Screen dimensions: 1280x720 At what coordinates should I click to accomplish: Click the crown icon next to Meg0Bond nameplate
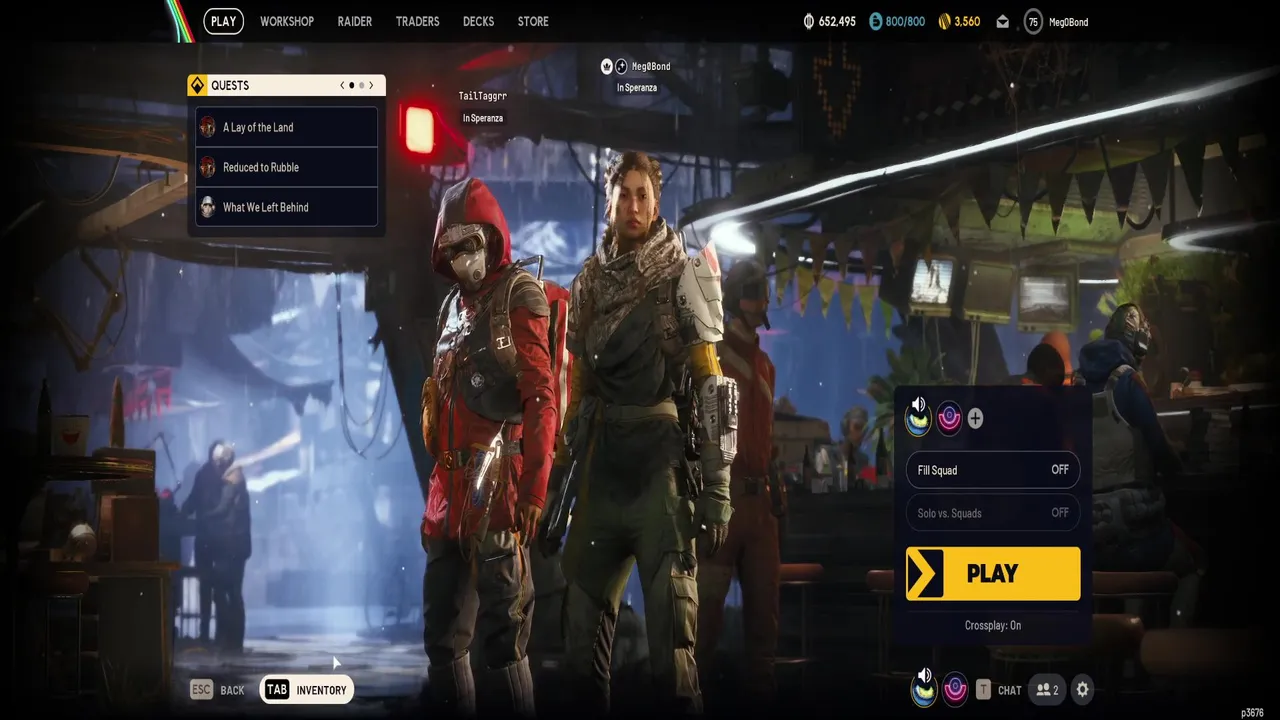pos(606,66)
